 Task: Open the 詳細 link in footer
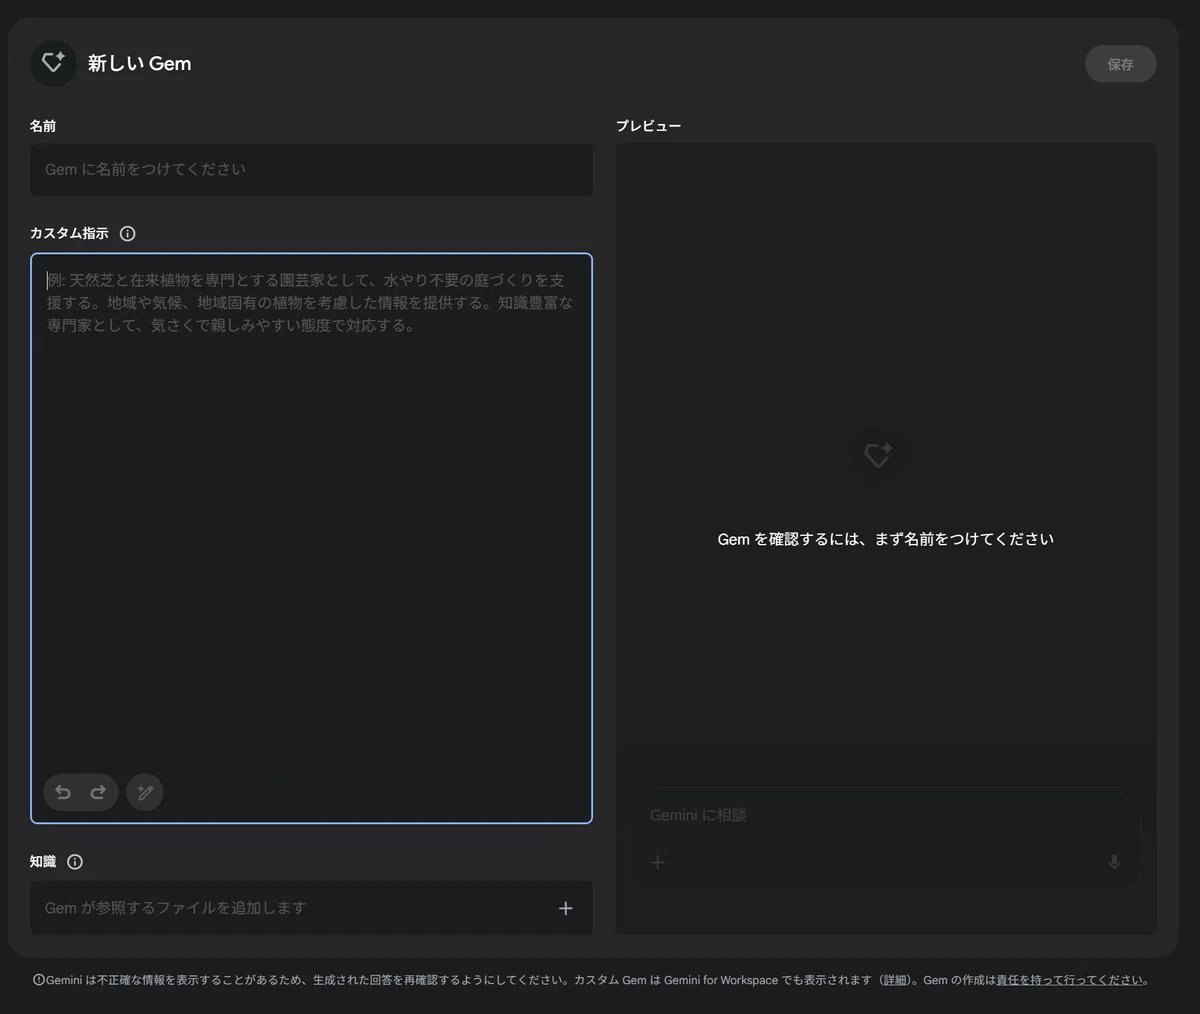895,980
